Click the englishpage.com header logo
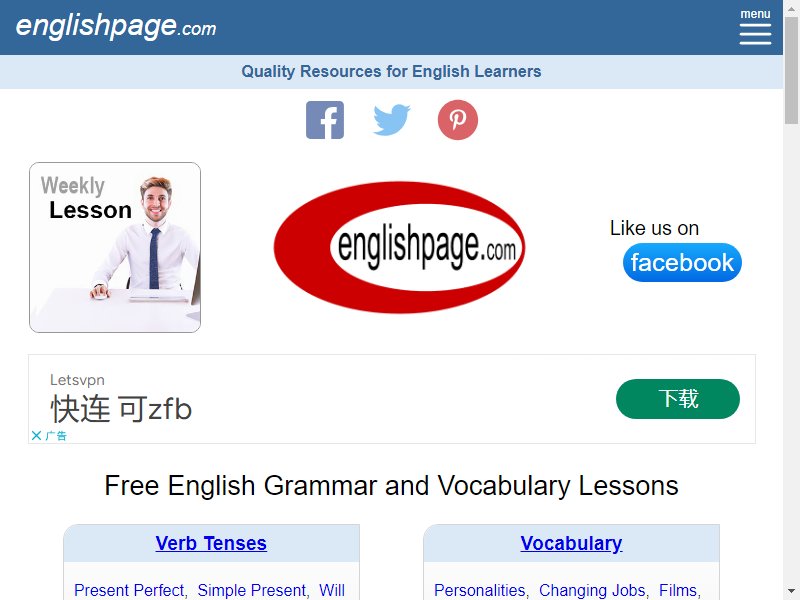The image size is (800, 600). coord(116,27)
